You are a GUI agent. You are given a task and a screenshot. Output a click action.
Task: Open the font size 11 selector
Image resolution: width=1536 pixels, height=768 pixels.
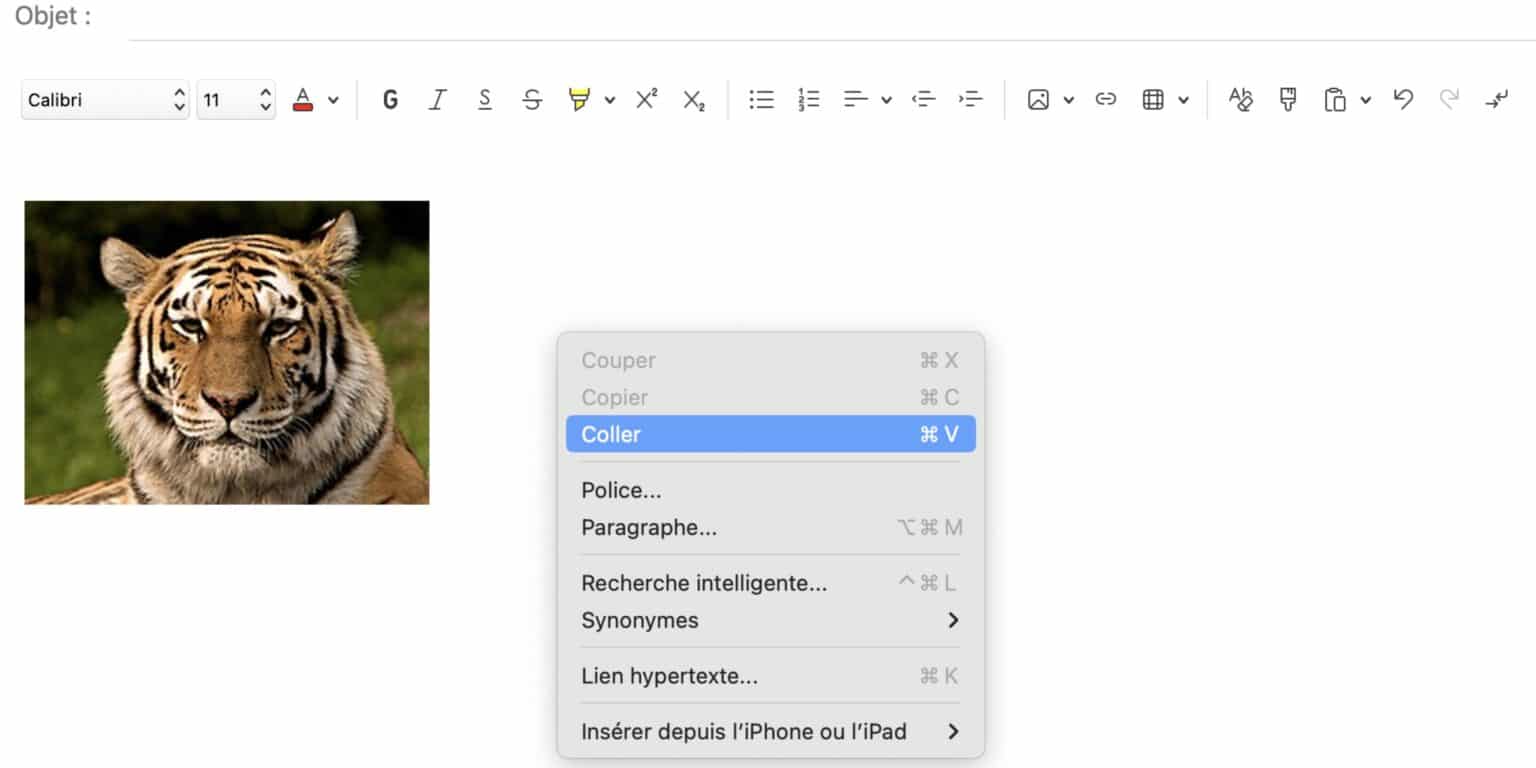point(236,100)
